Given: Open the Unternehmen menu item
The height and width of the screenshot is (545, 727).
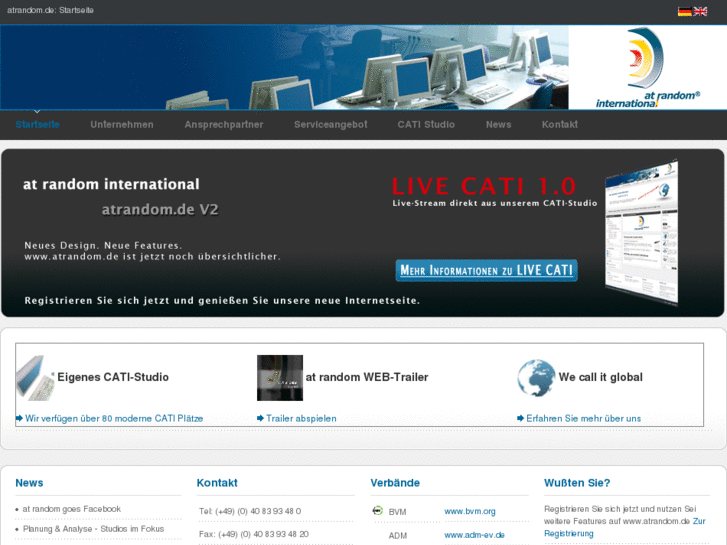Looking at the screenshot, I should point(122,124).
